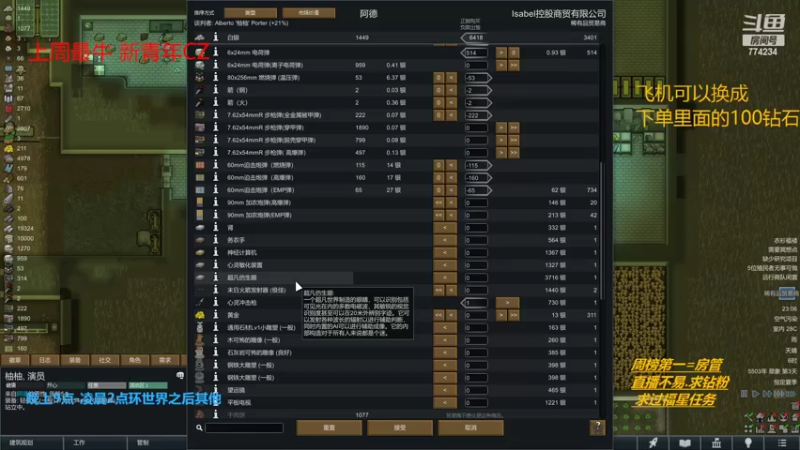The width and height of the screenshot is (800, 450).
Task: Select the 超凡仿生眼 row name
Action: (242, 278)
